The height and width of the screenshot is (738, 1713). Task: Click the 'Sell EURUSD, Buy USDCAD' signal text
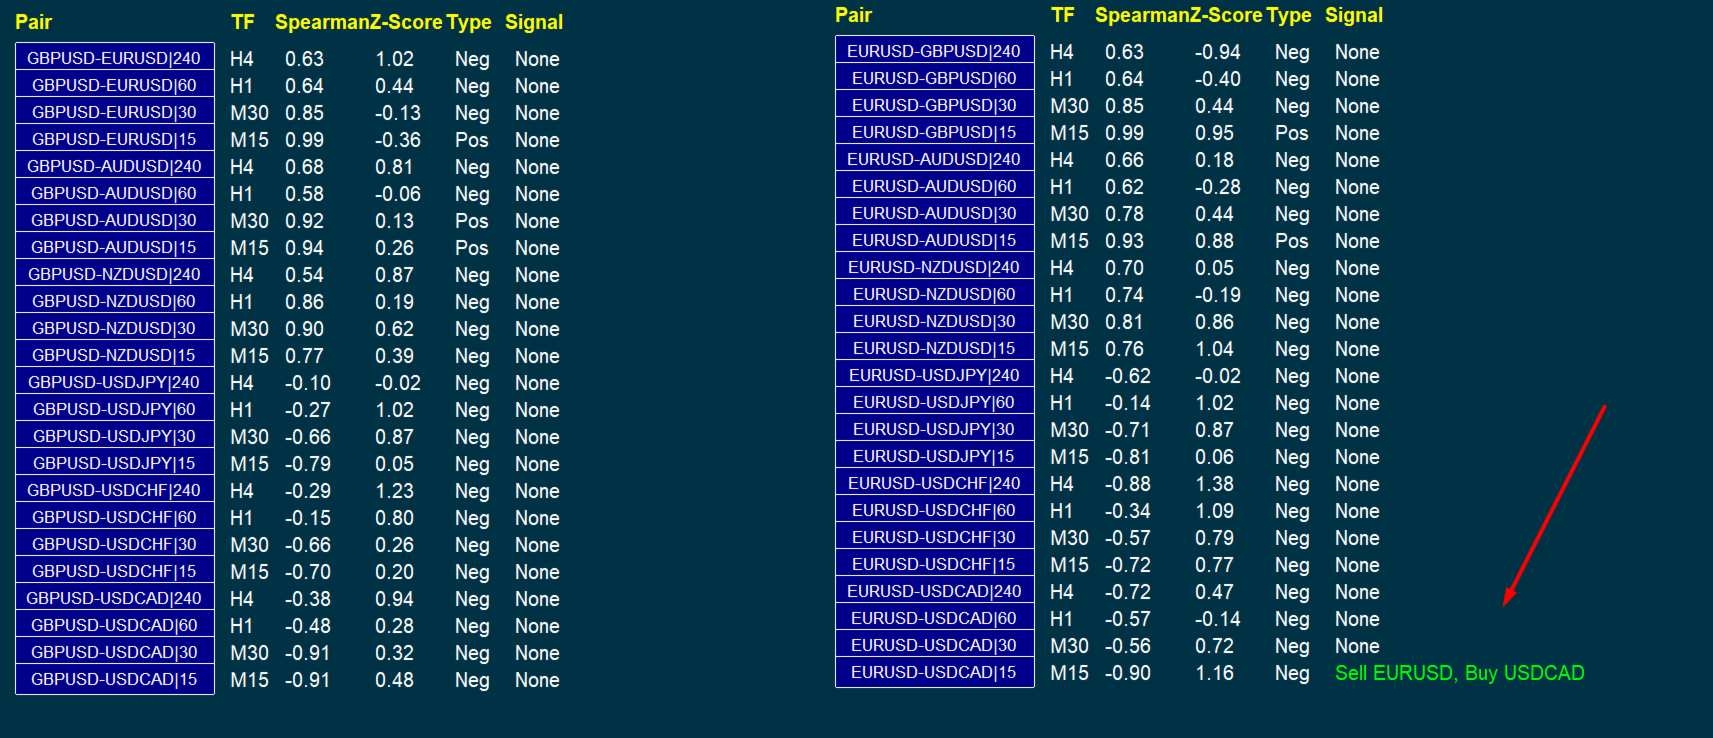point(1459,673)
